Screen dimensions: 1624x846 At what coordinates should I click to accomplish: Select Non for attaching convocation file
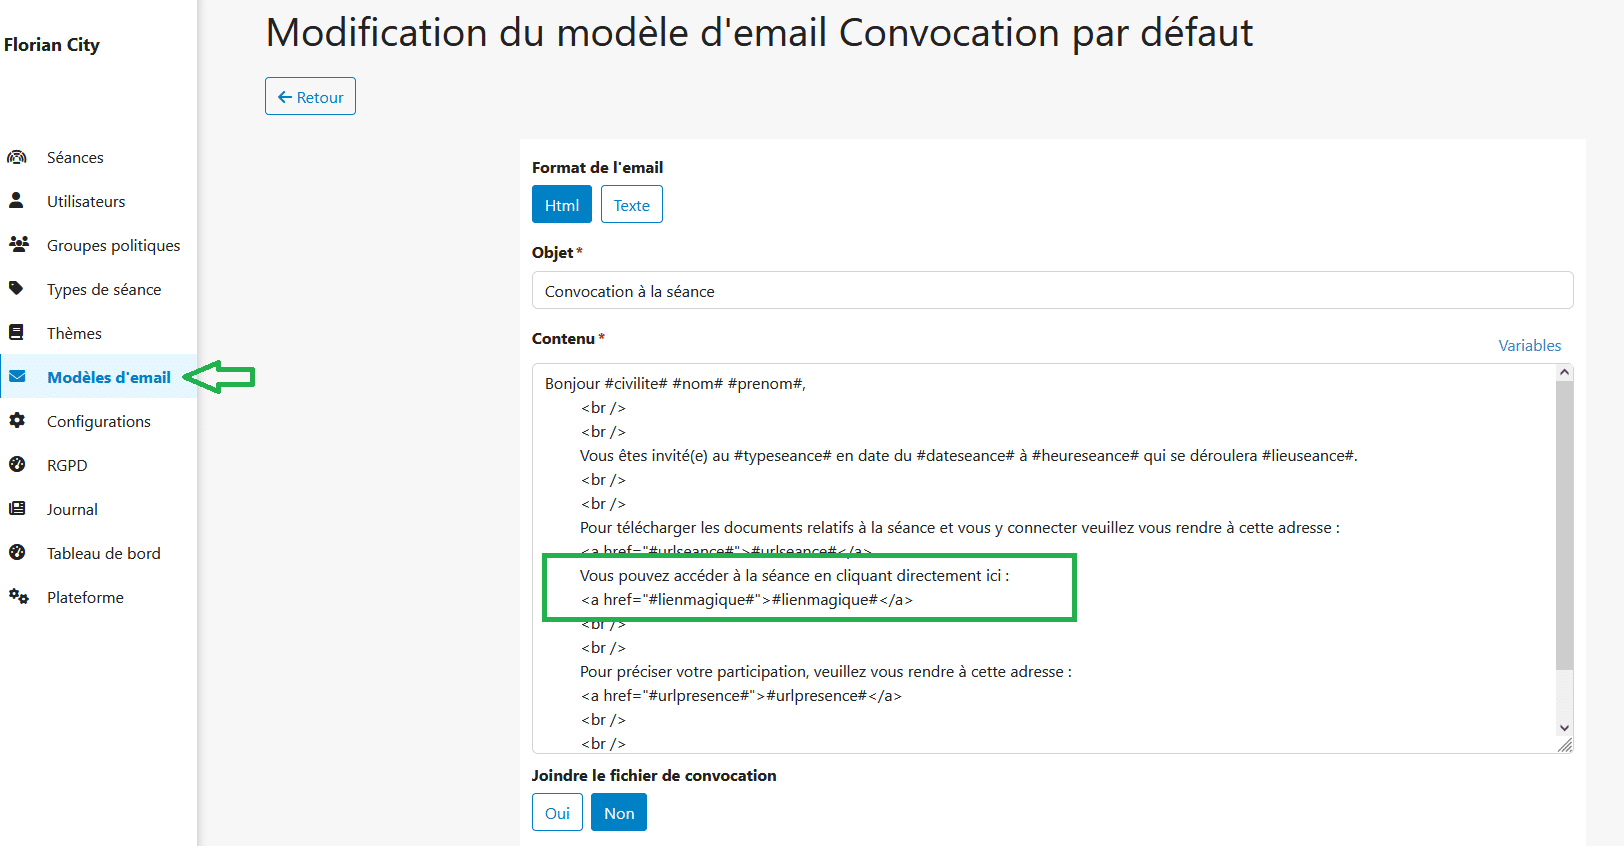pyautogui.click(x=619, y=812)
